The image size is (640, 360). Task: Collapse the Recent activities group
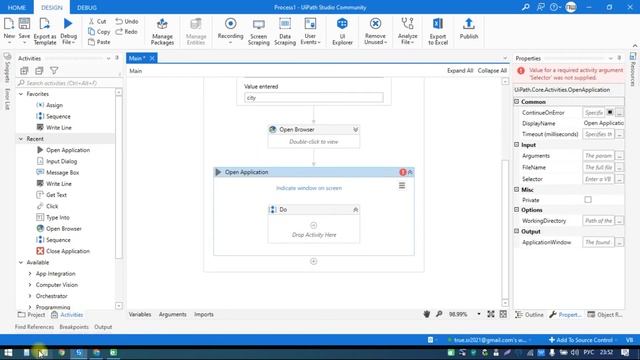(x=21, y=139)
